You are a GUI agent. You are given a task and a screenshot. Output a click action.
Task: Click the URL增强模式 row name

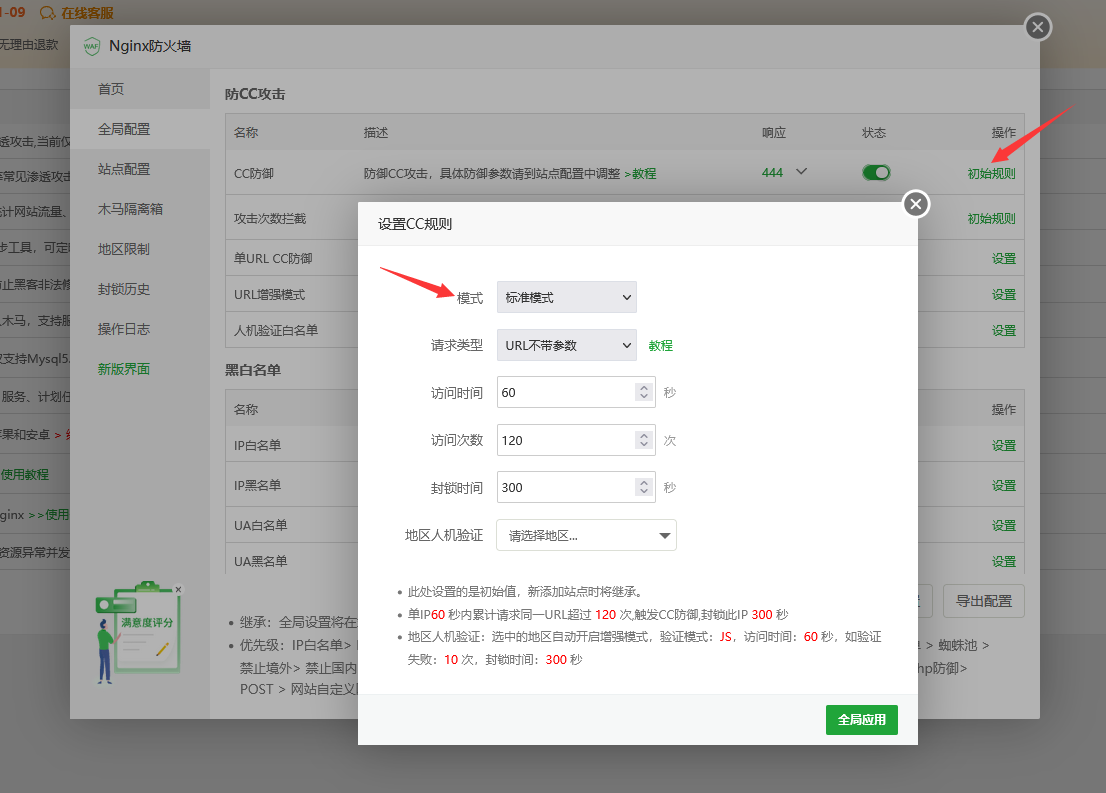coord(269,295)
